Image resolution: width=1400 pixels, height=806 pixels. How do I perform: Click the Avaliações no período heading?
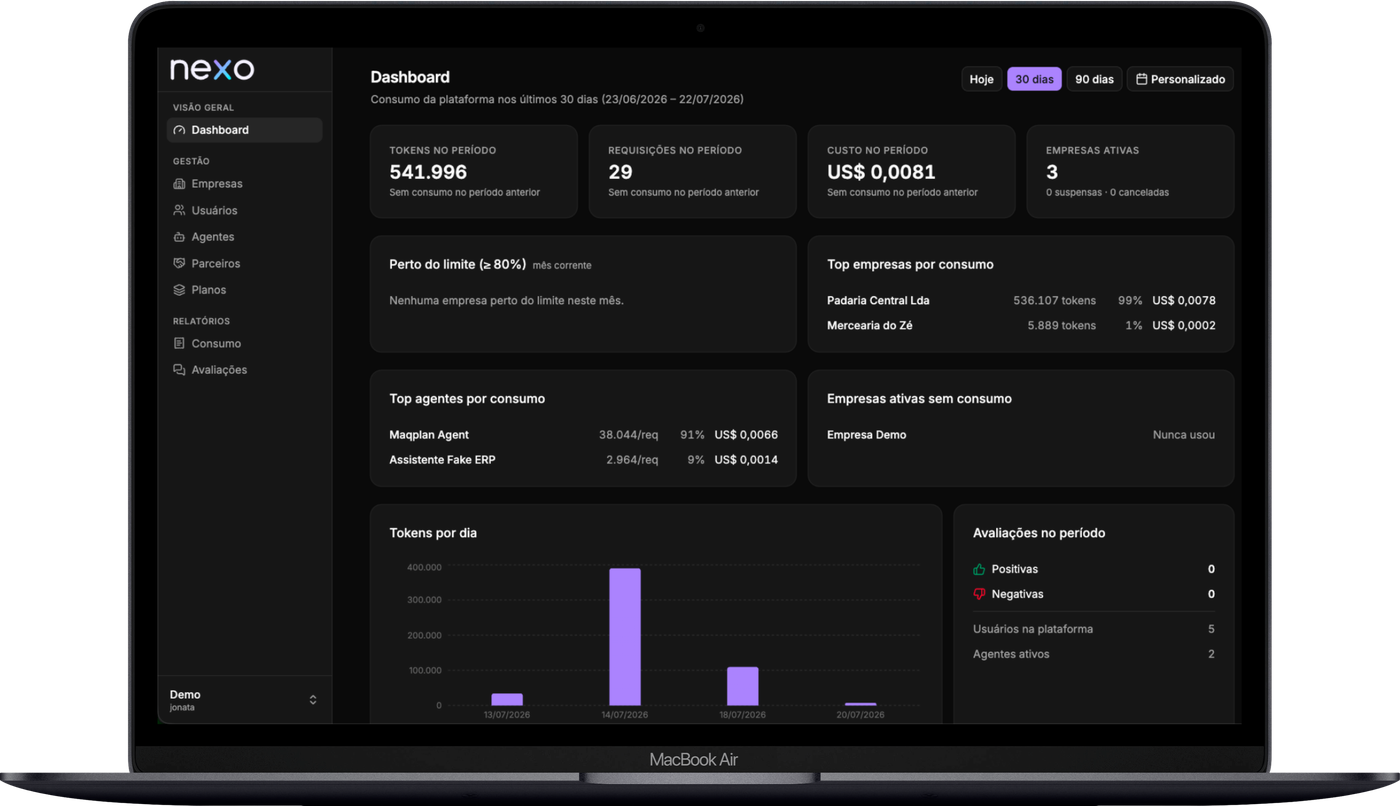point(1039,533)
